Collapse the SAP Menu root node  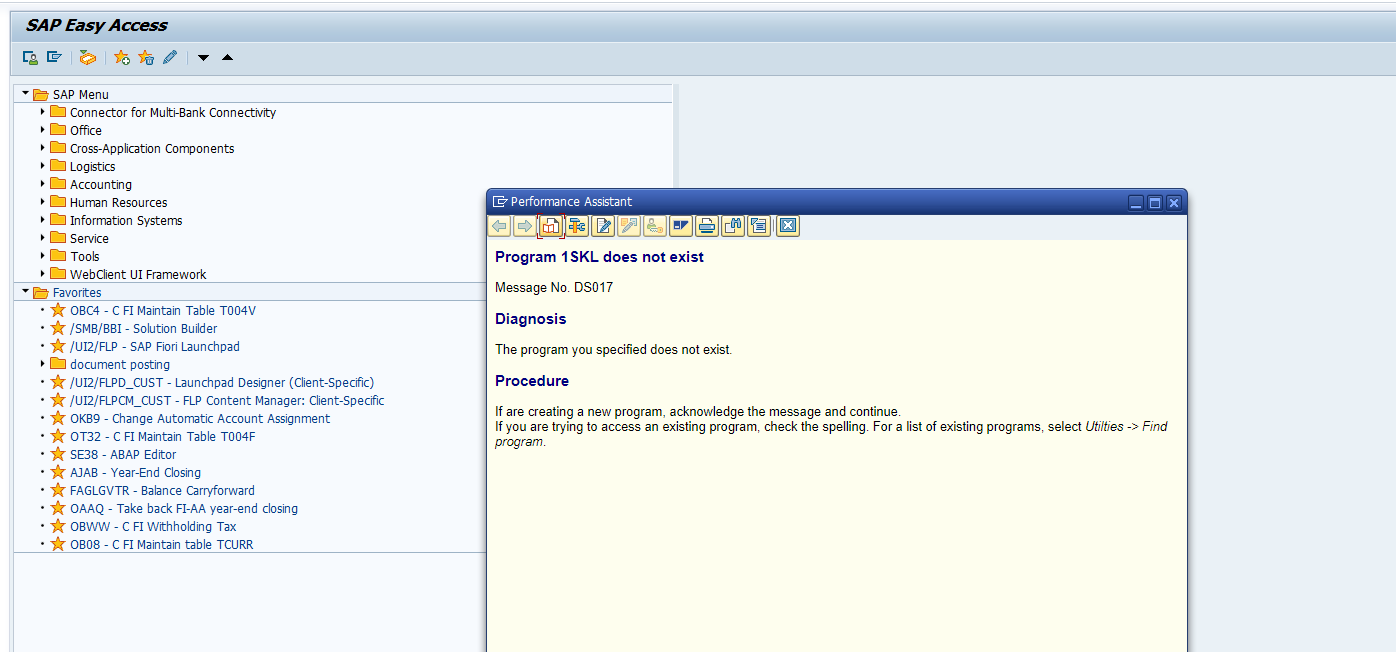pyautogui.click(x=25, y=93)
